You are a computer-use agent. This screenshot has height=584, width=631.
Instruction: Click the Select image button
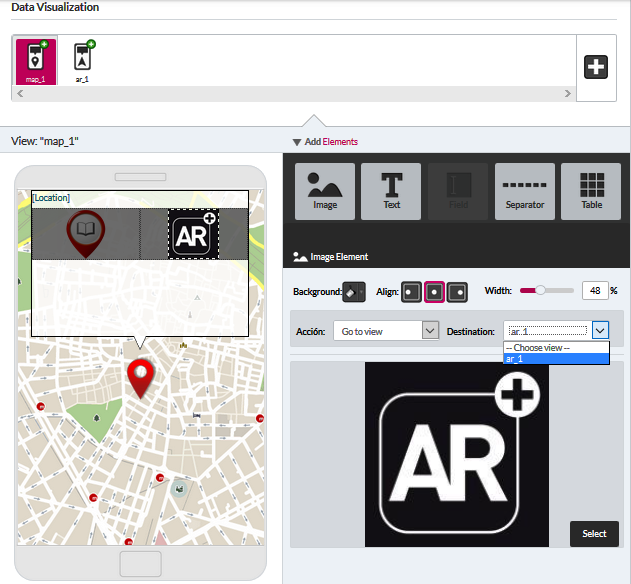594,534
